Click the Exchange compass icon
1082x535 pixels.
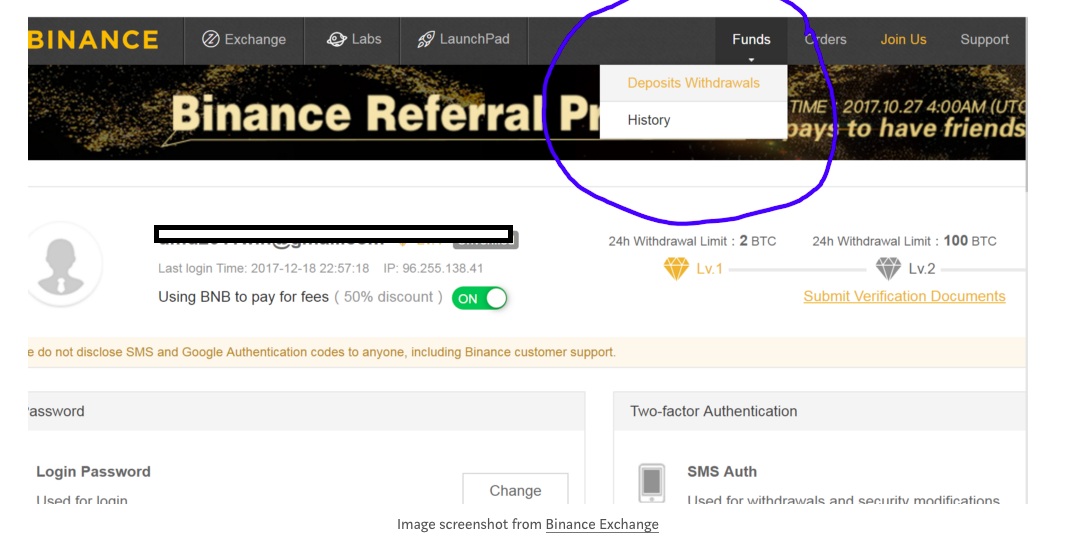pos(210,39)
